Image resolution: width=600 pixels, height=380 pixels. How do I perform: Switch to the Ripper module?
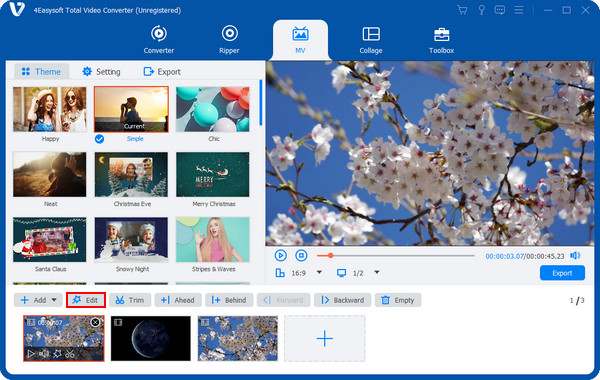pos(229,39)
